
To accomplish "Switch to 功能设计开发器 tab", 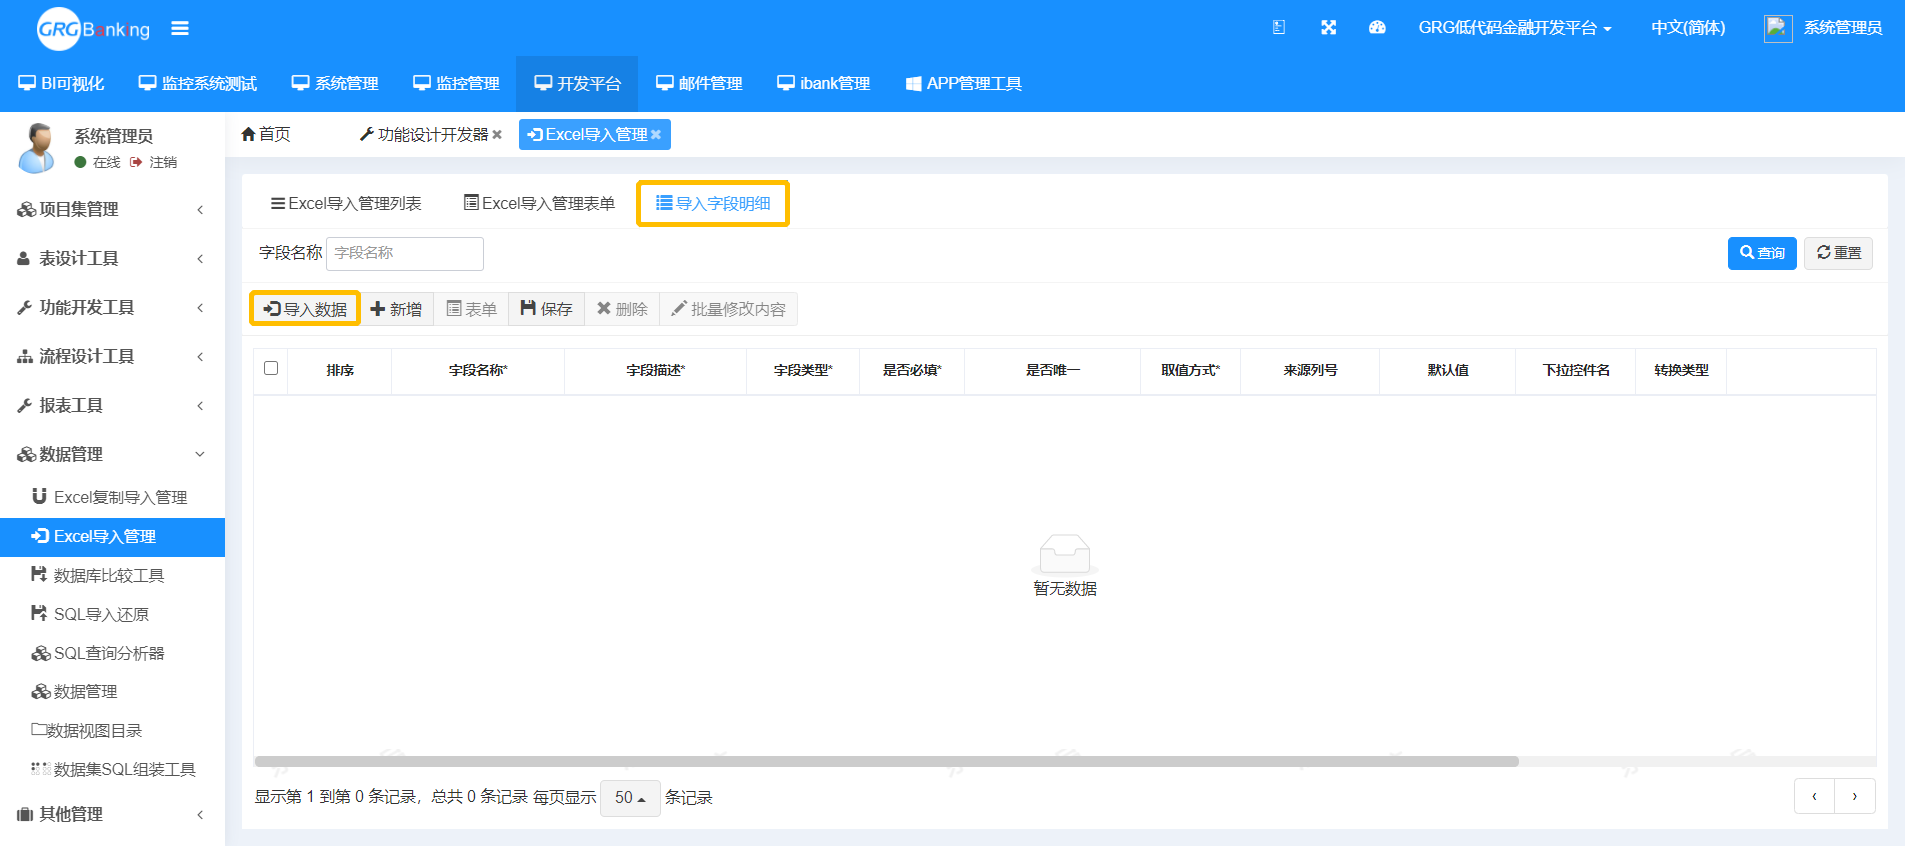I will [424, 135].
